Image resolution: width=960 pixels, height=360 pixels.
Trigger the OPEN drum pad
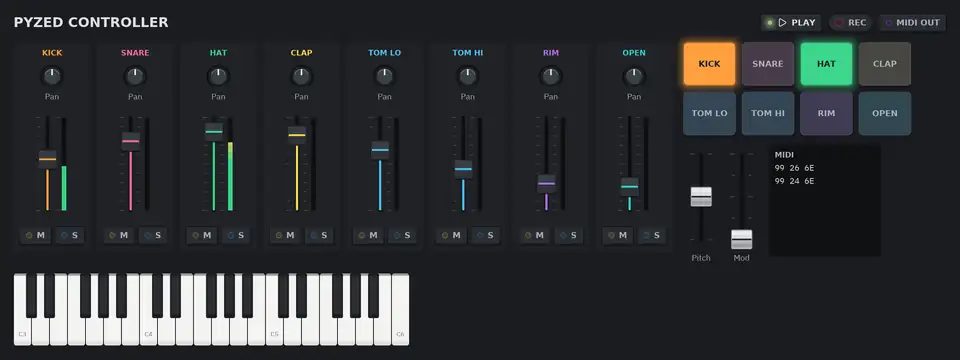885,113
